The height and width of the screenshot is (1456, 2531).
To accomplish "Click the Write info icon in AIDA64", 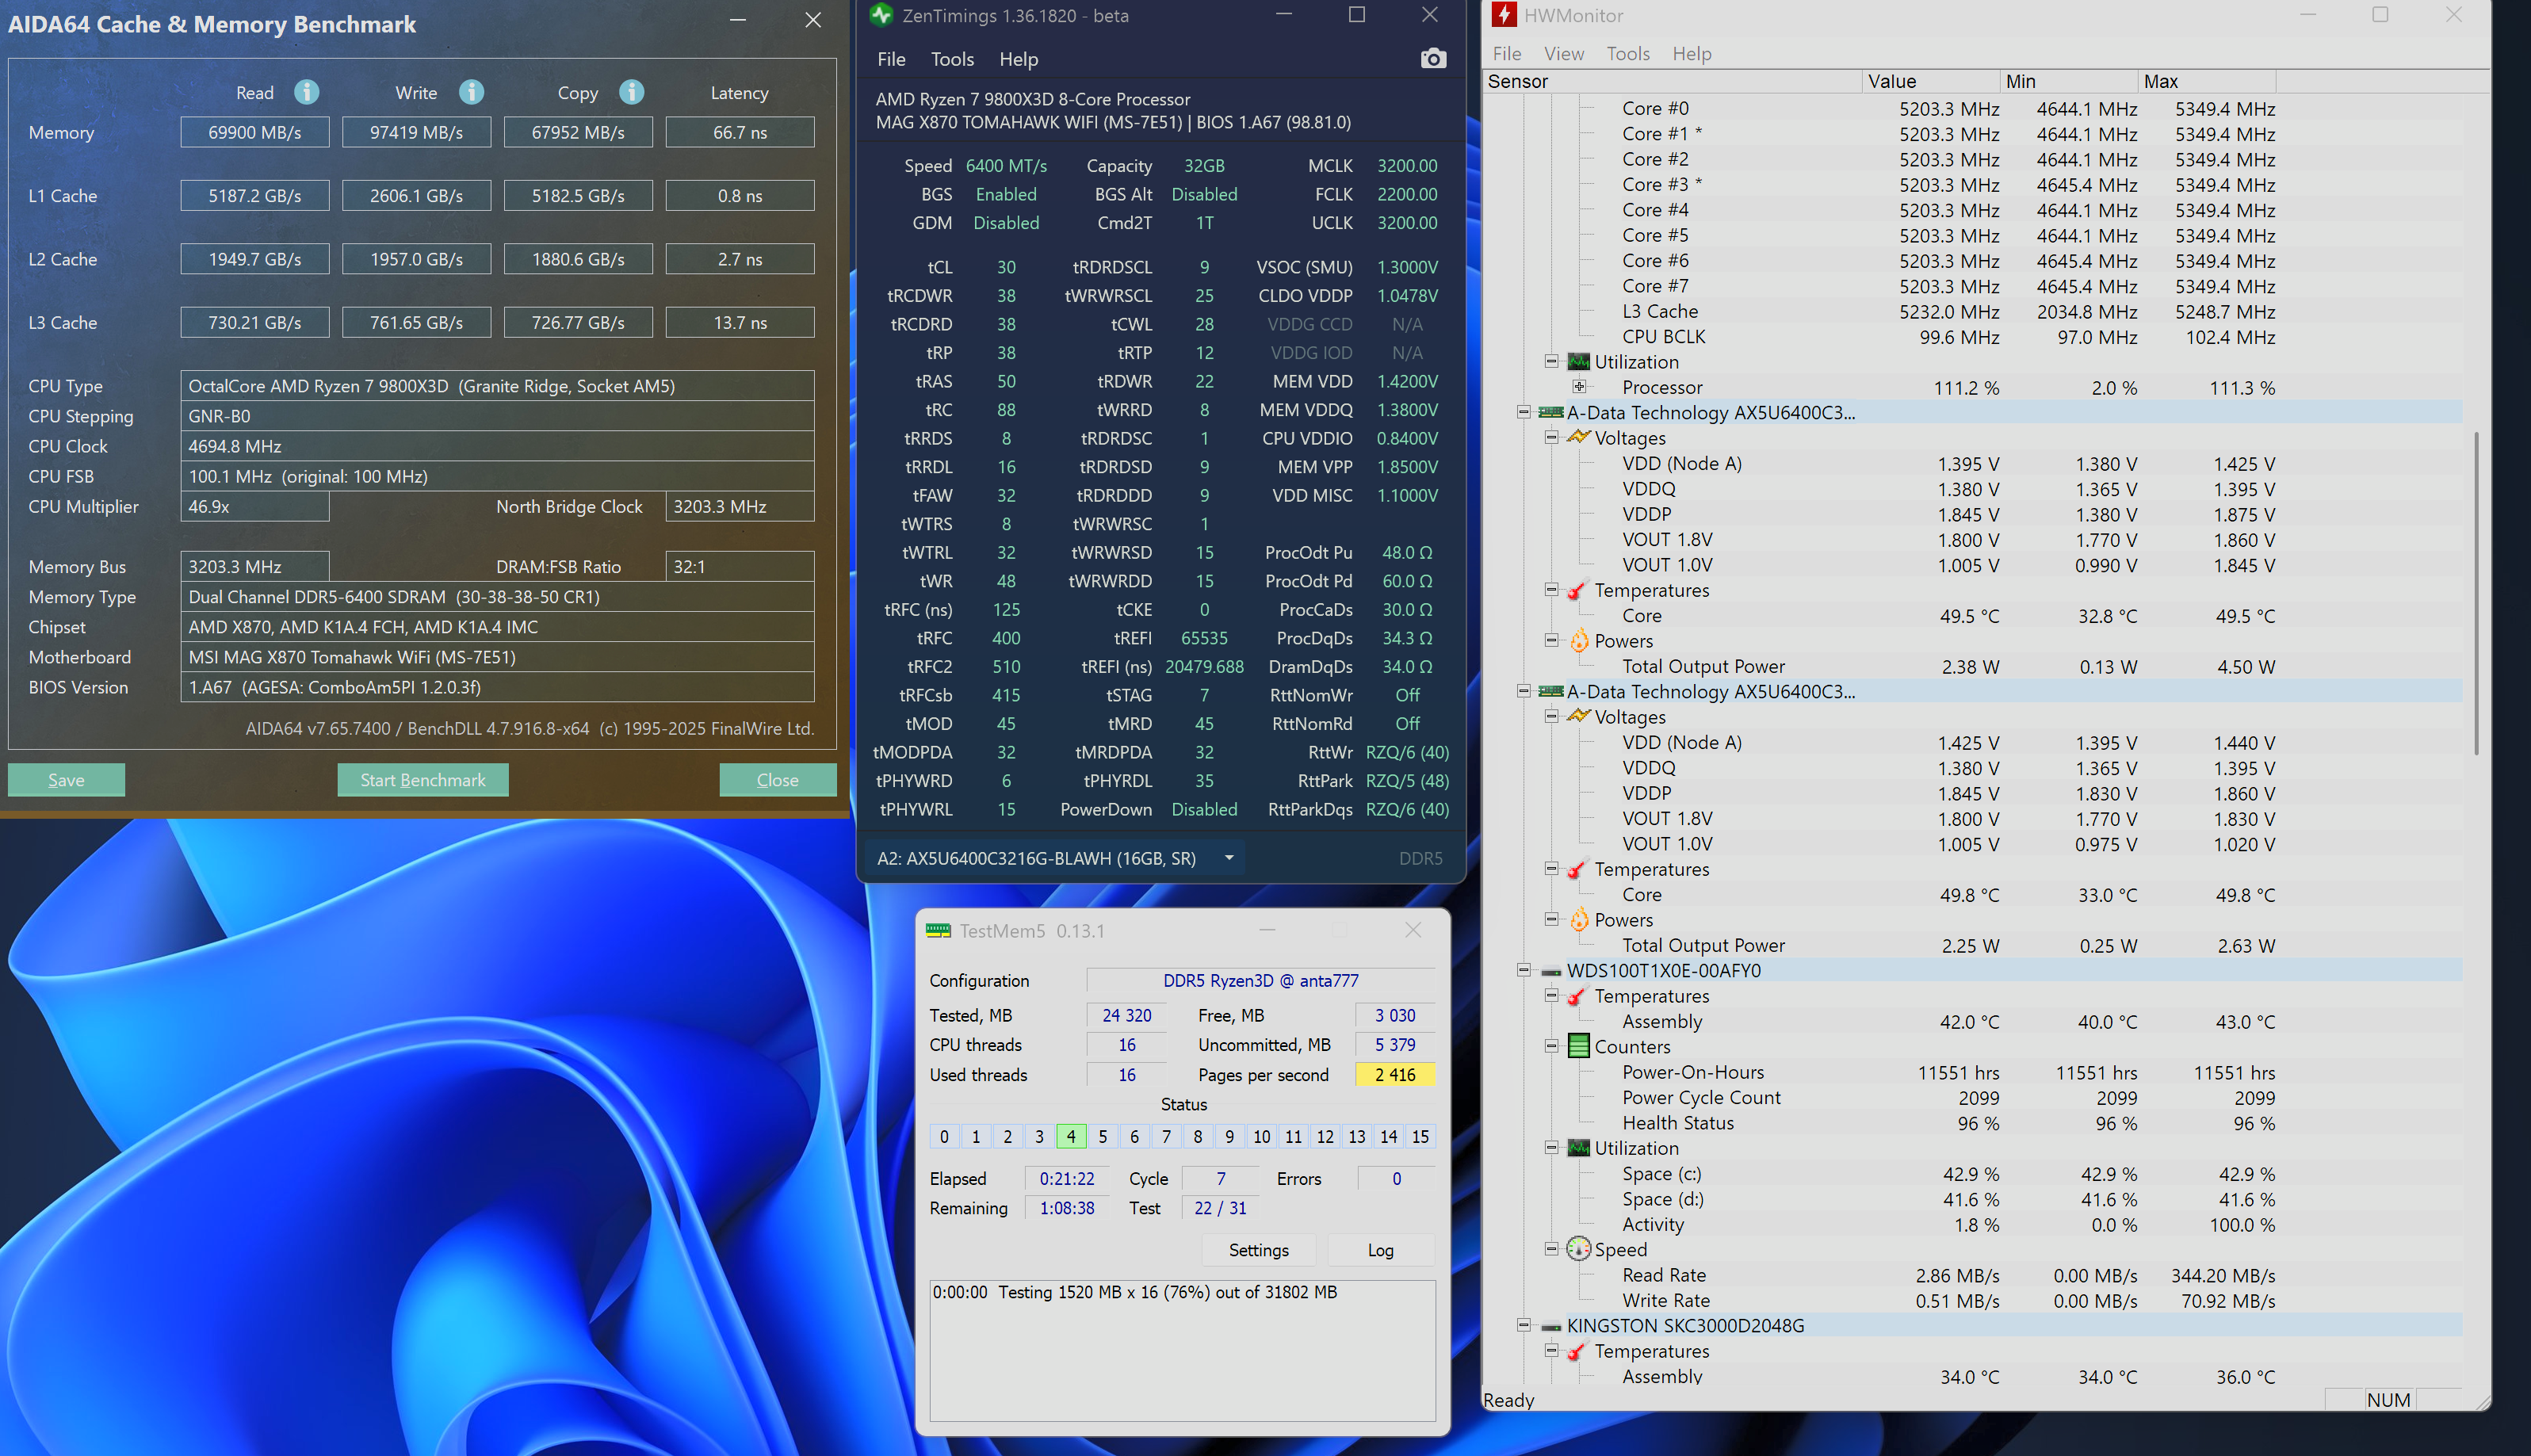I will (471, 92).
